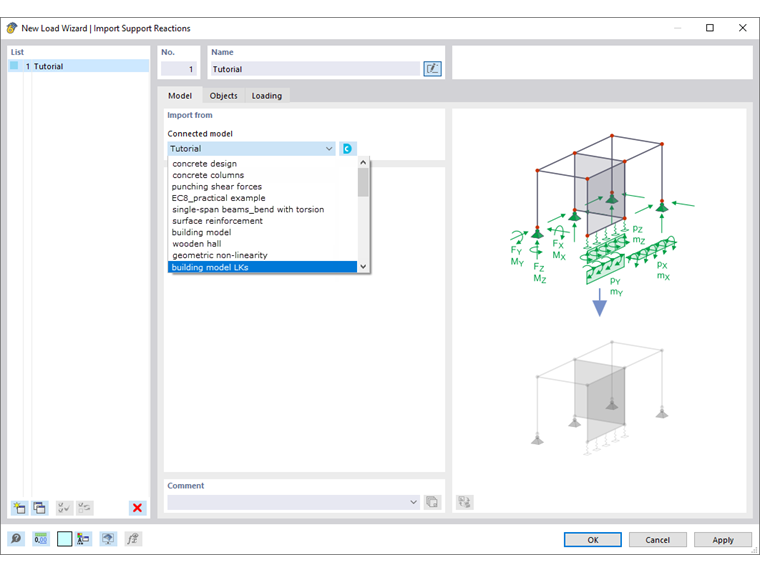Delete the selected item with red X
760x573 pixels.
pyautogui.click(x=137, y=508)
